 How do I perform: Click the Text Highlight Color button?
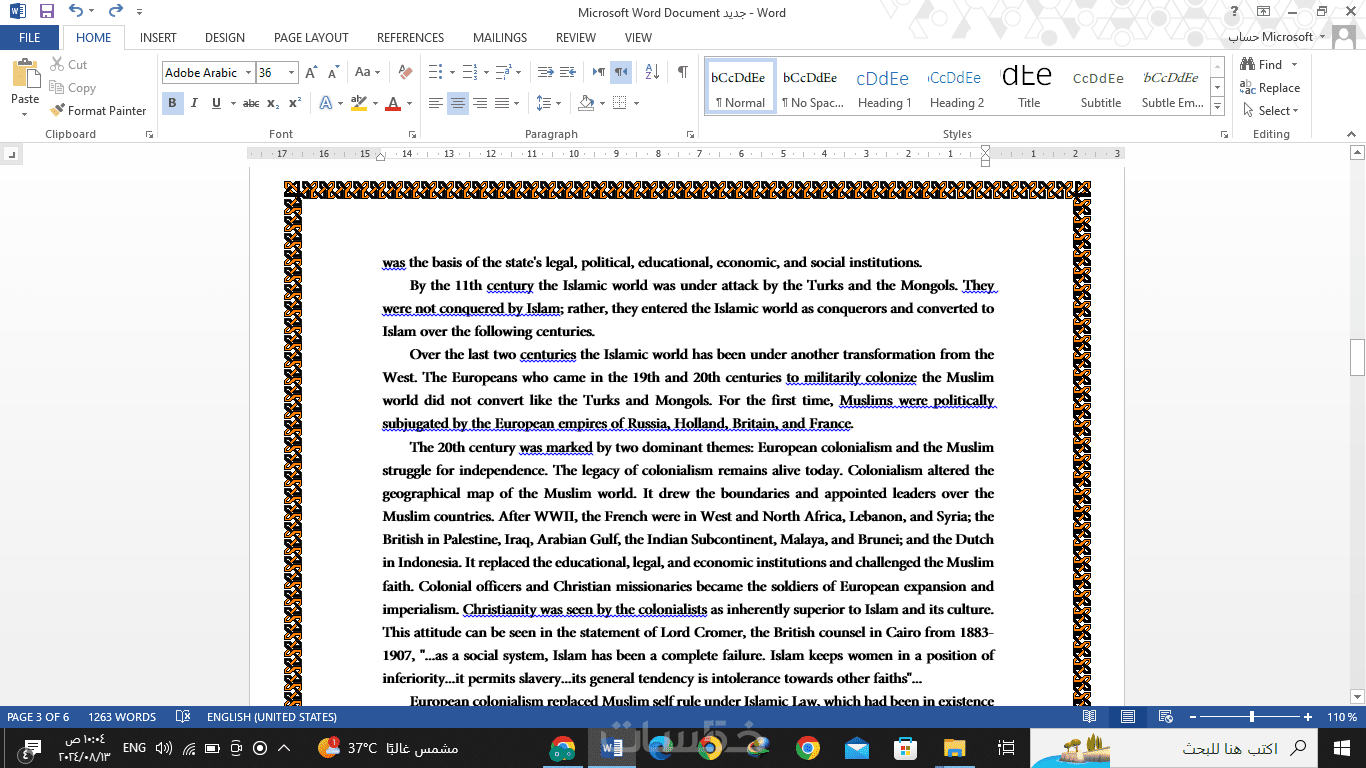(359, 103)
